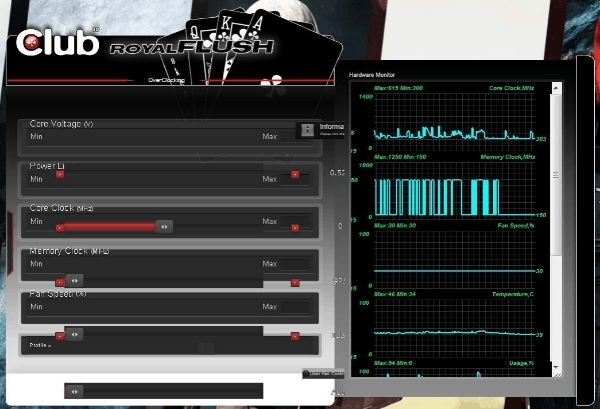Click the current temperature value '39'
This screenshot has height=409, width=600.
pos(539,335)
